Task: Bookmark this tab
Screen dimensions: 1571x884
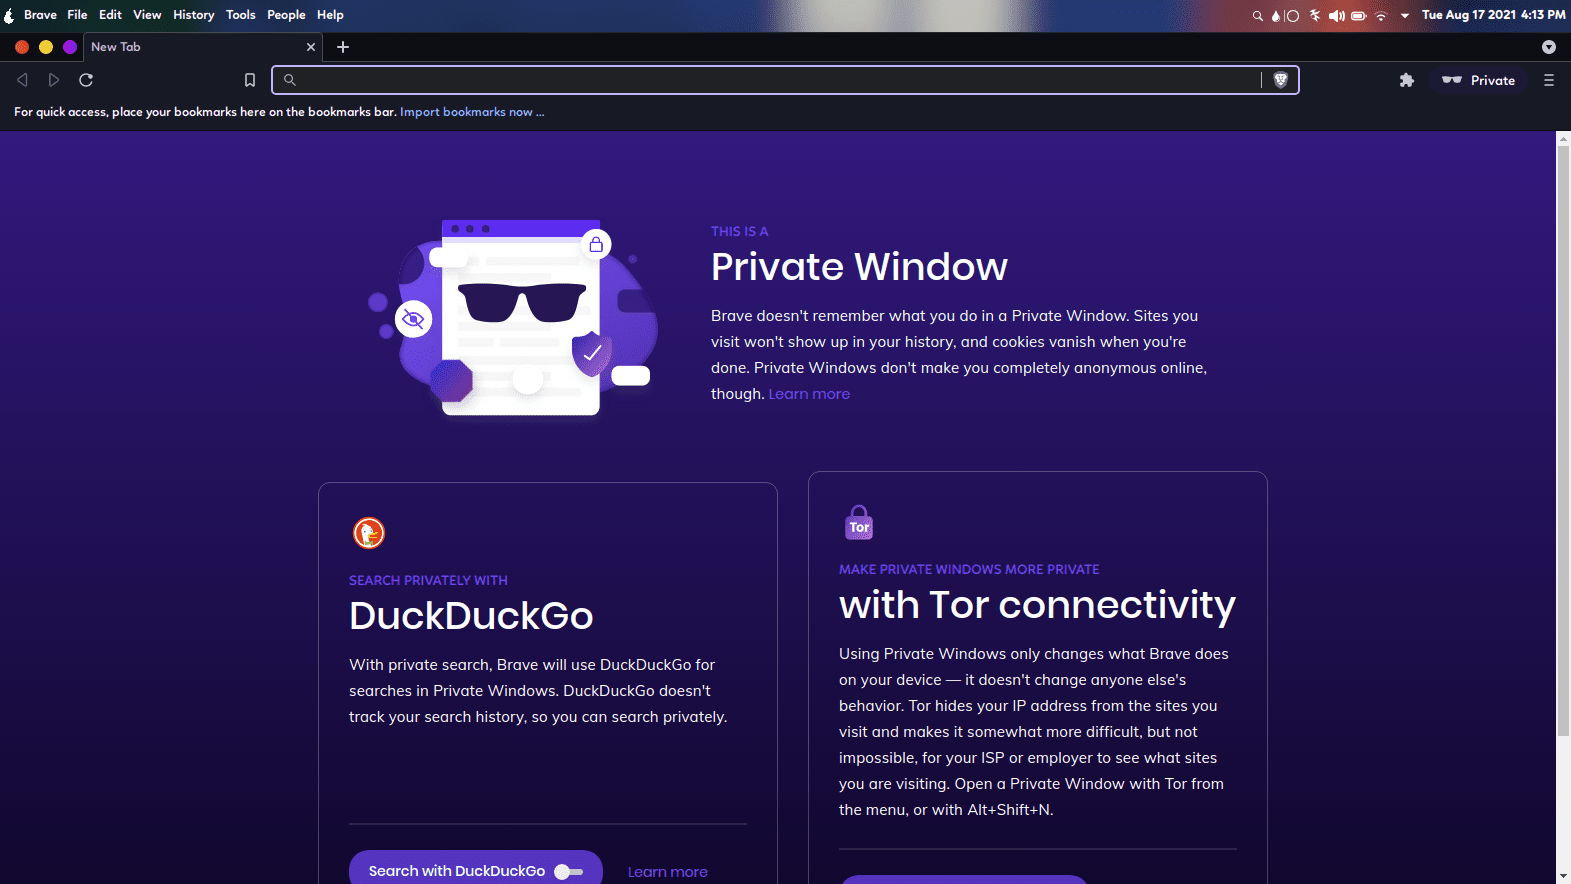Action: [250, 80]
